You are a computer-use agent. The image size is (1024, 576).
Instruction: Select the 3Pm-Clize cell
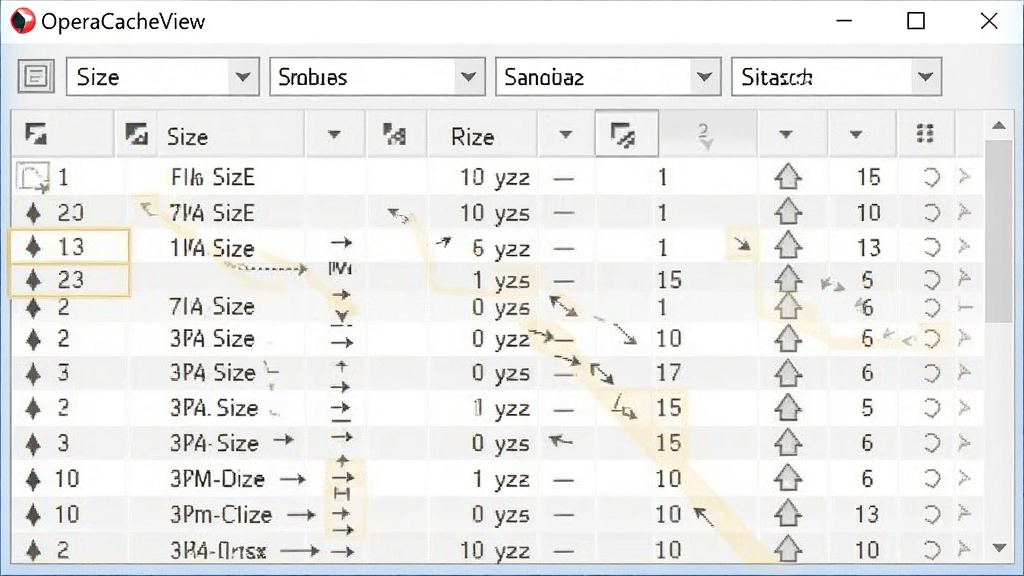pyautogui.click(x=221, y=515)
